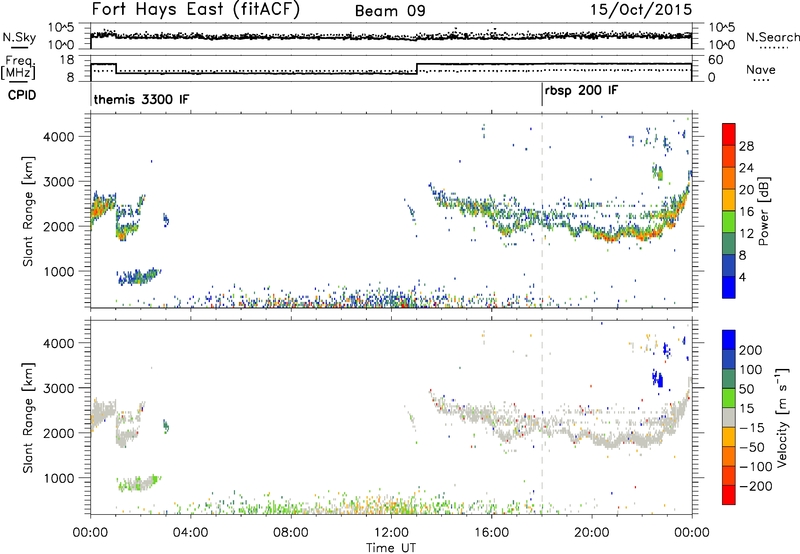Click the '1000' range tick on the velocity panel

[x=59, y=478]
